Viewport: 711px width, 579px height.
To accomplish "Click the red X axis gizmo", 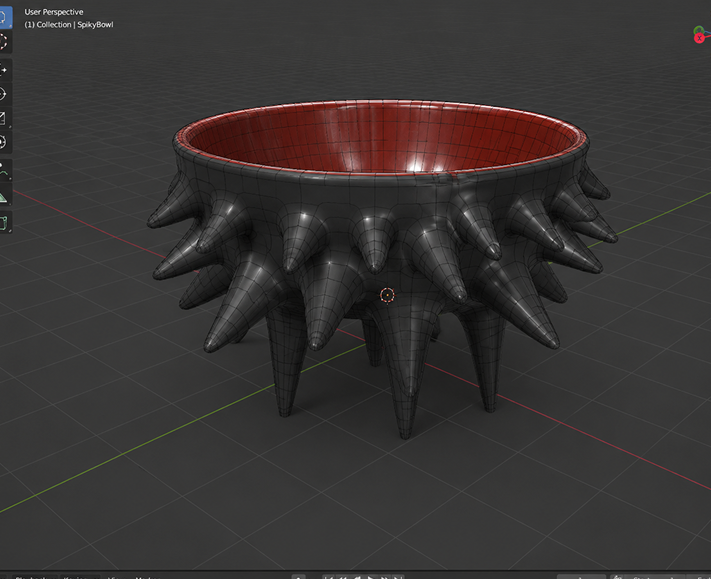I will tap(699, 38).
